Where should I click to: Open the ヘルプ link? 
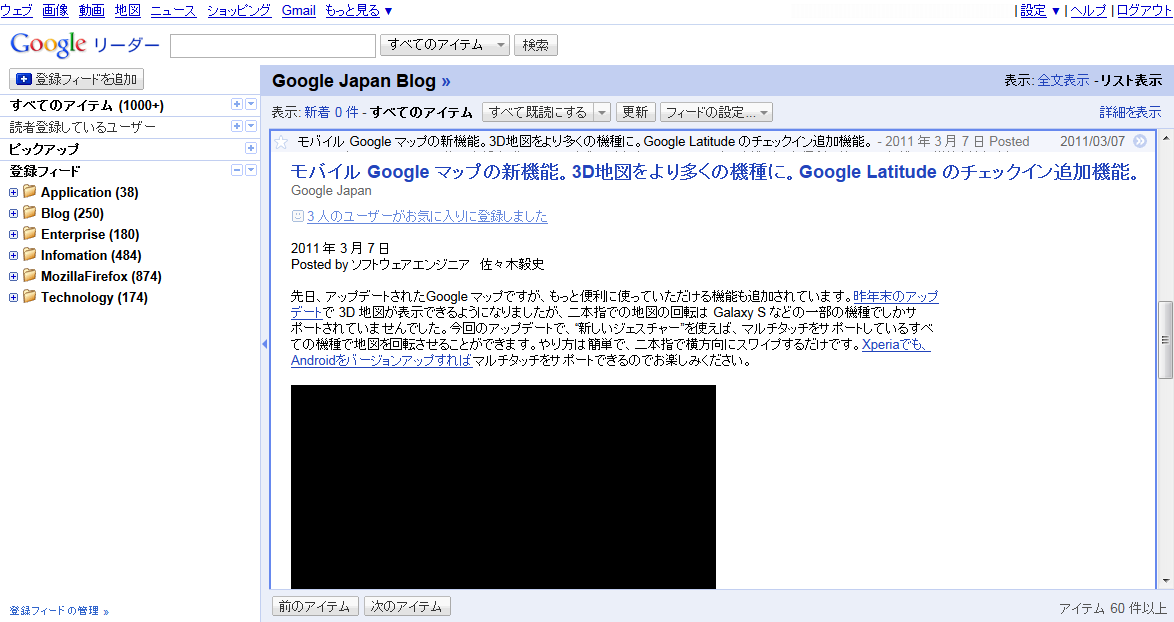coord(1089,10)
